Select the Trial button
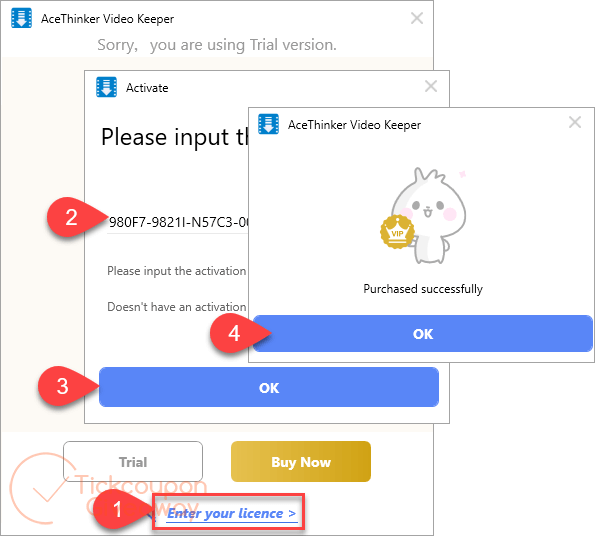The height and width of the screenshot is (536, 595). click(x=133, y=462)
